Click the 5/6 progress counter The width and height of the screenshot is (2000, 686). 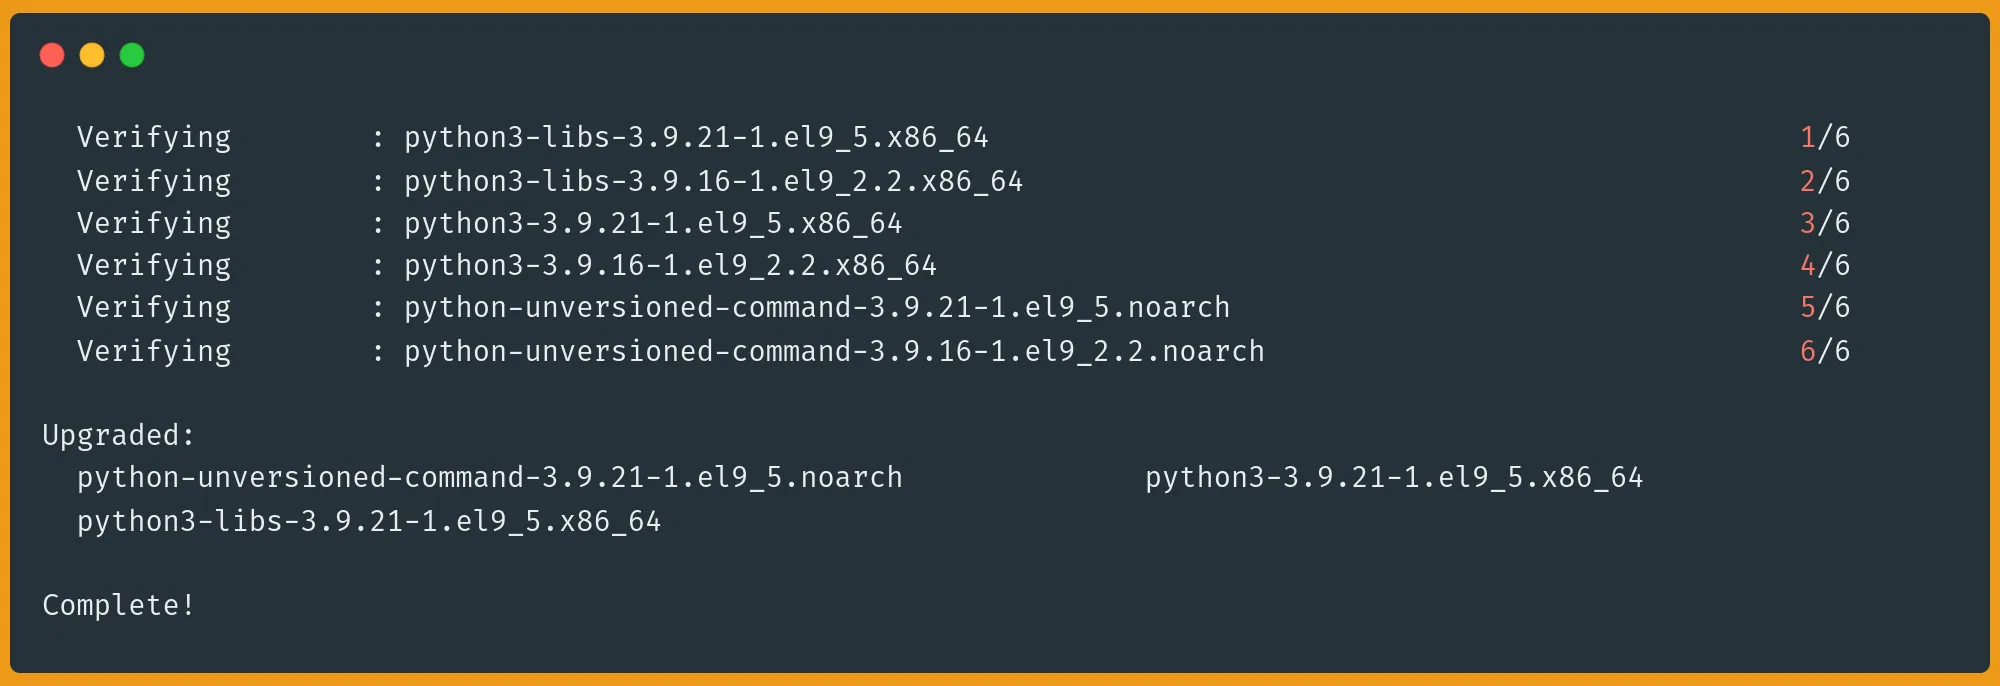1825,307
